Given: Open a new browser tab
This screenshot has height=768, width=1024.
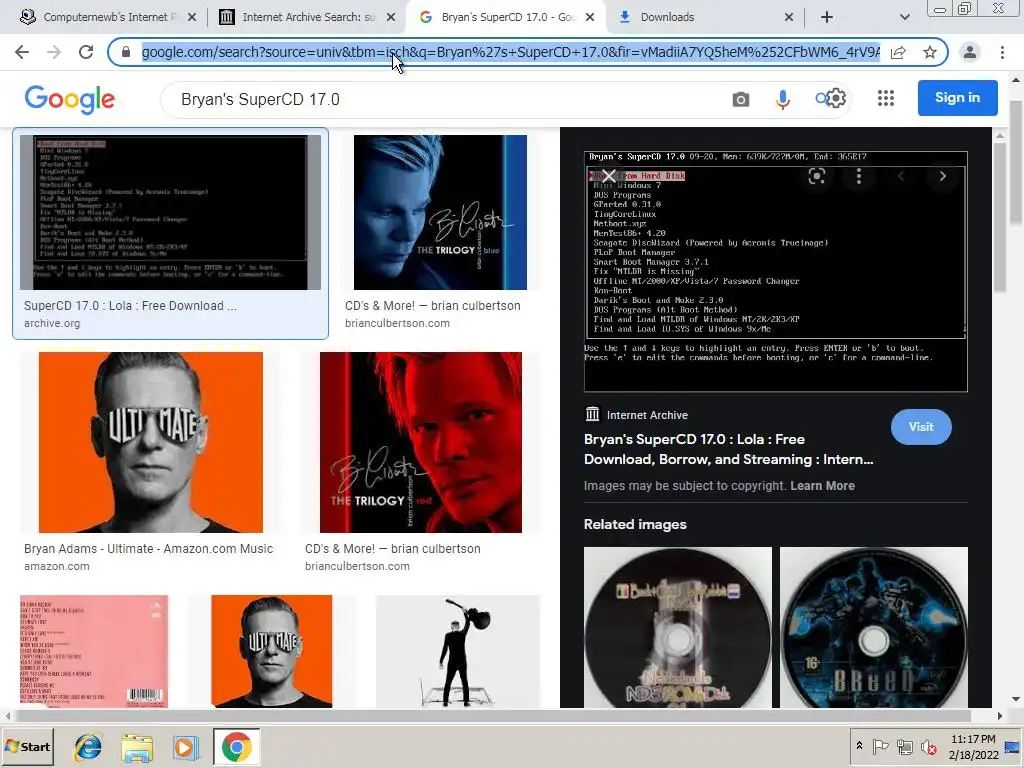Looking at the screenshot, I should click(x=827, y=17).
